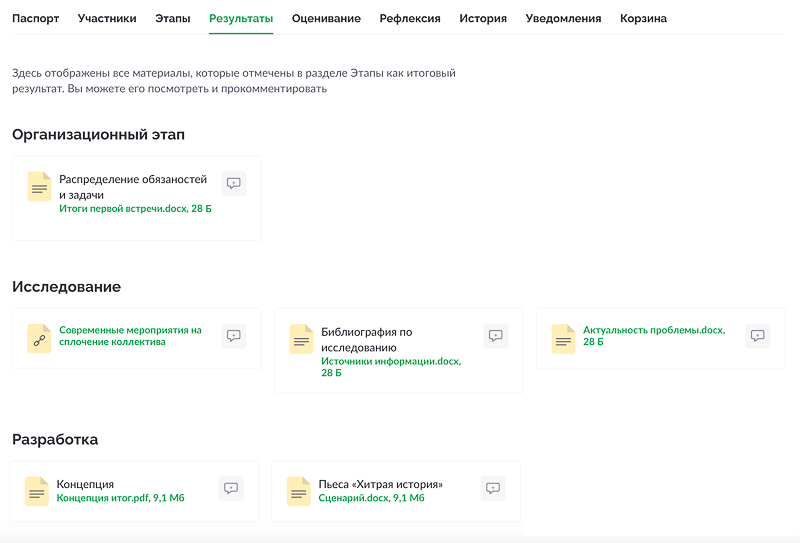Image resolution: width=800 pixels, height=543 pixels.
Task: Click document icon of Актуальность проблемы card
Action: tap(563, 339)
